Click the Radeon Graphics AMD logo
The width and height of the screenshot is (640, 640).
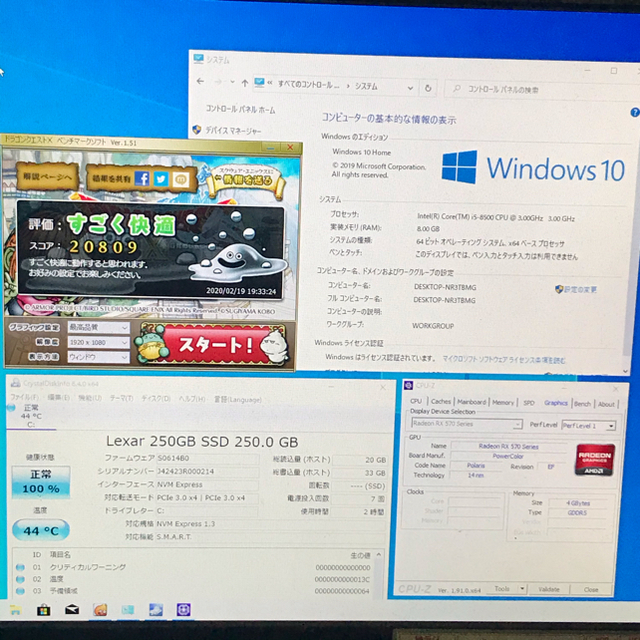coord(595,460)
